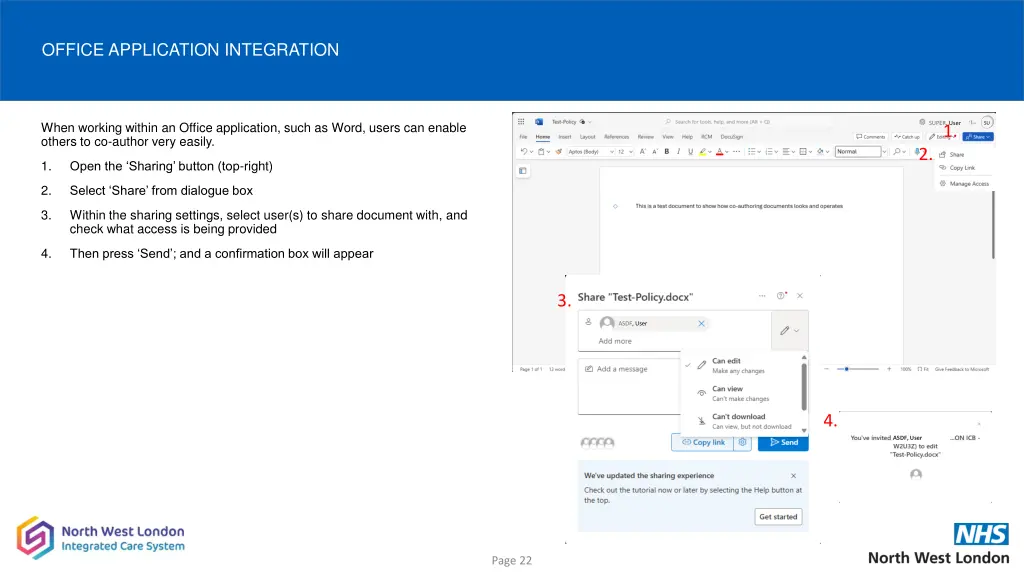Click the Find magnifier icon in ribbon
This screenshot has width=1024, height=576.
(897, 152)
